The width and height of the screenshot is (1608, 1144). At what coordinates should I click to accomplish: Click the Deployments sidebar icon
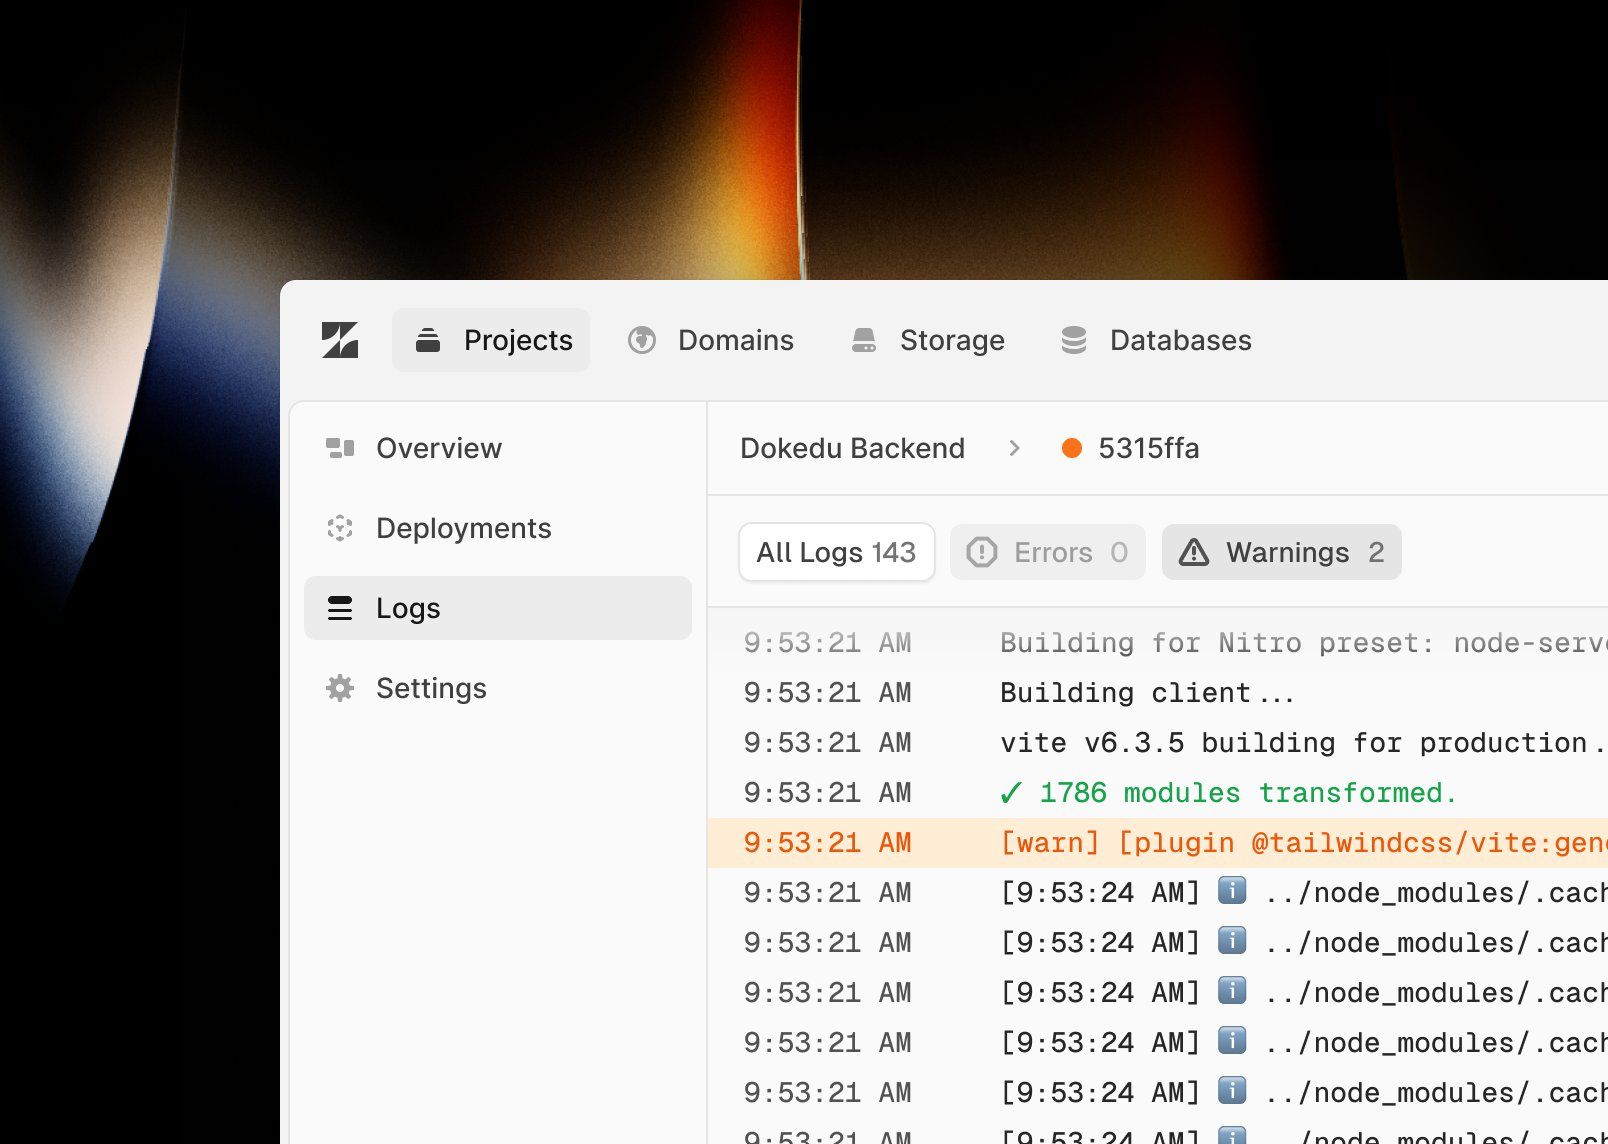point(340,528)
